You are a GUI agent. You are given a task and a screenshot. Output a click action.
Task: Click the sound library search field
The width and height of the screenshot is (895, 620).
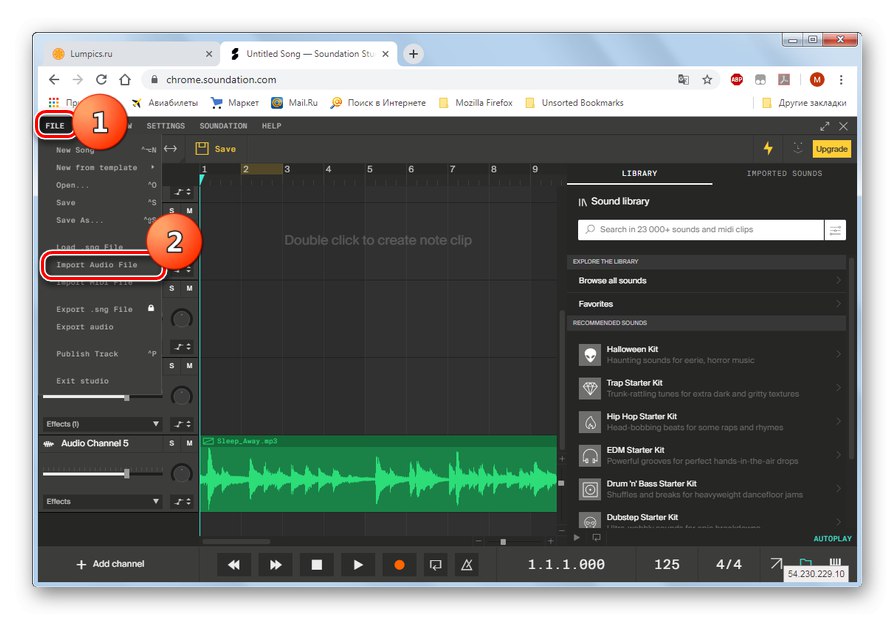[701, 230]
